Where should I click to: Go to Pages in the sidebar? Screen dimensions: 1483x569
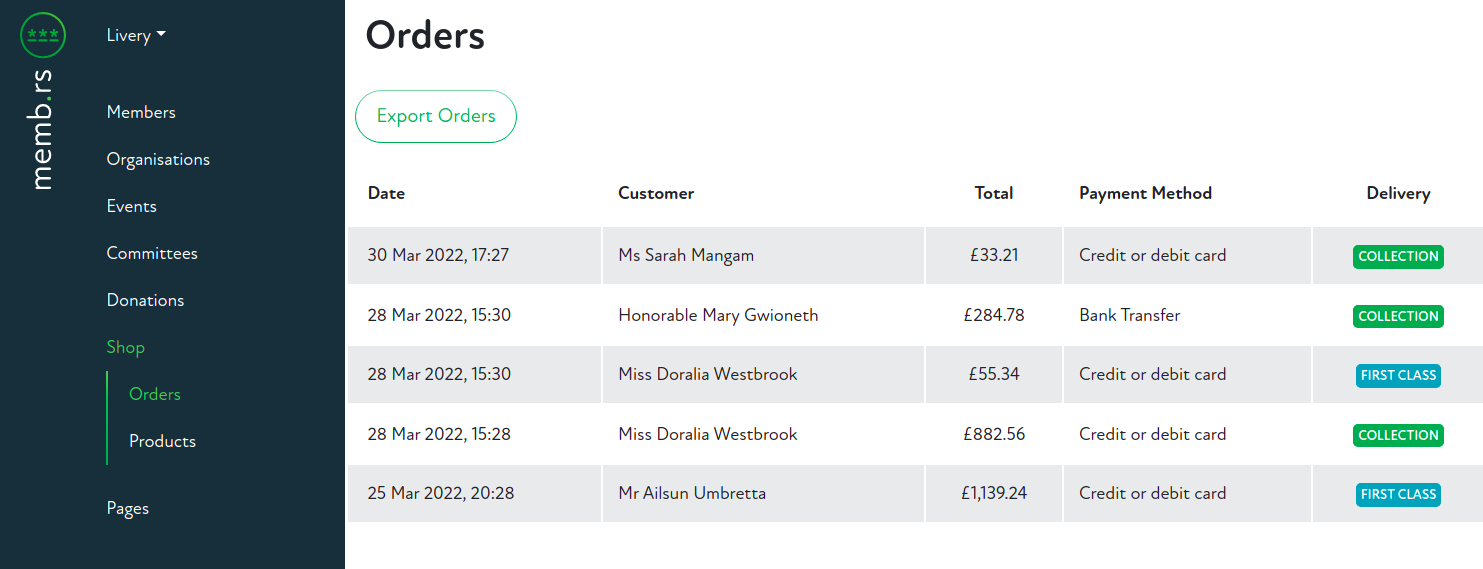click(128, 508)
